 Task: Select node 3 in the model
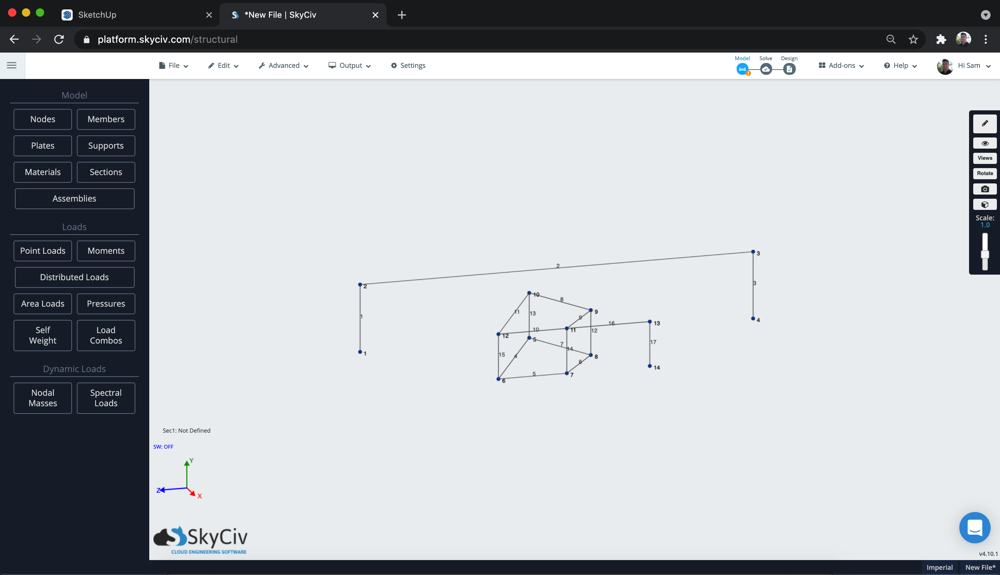click(x=753, y=252)
